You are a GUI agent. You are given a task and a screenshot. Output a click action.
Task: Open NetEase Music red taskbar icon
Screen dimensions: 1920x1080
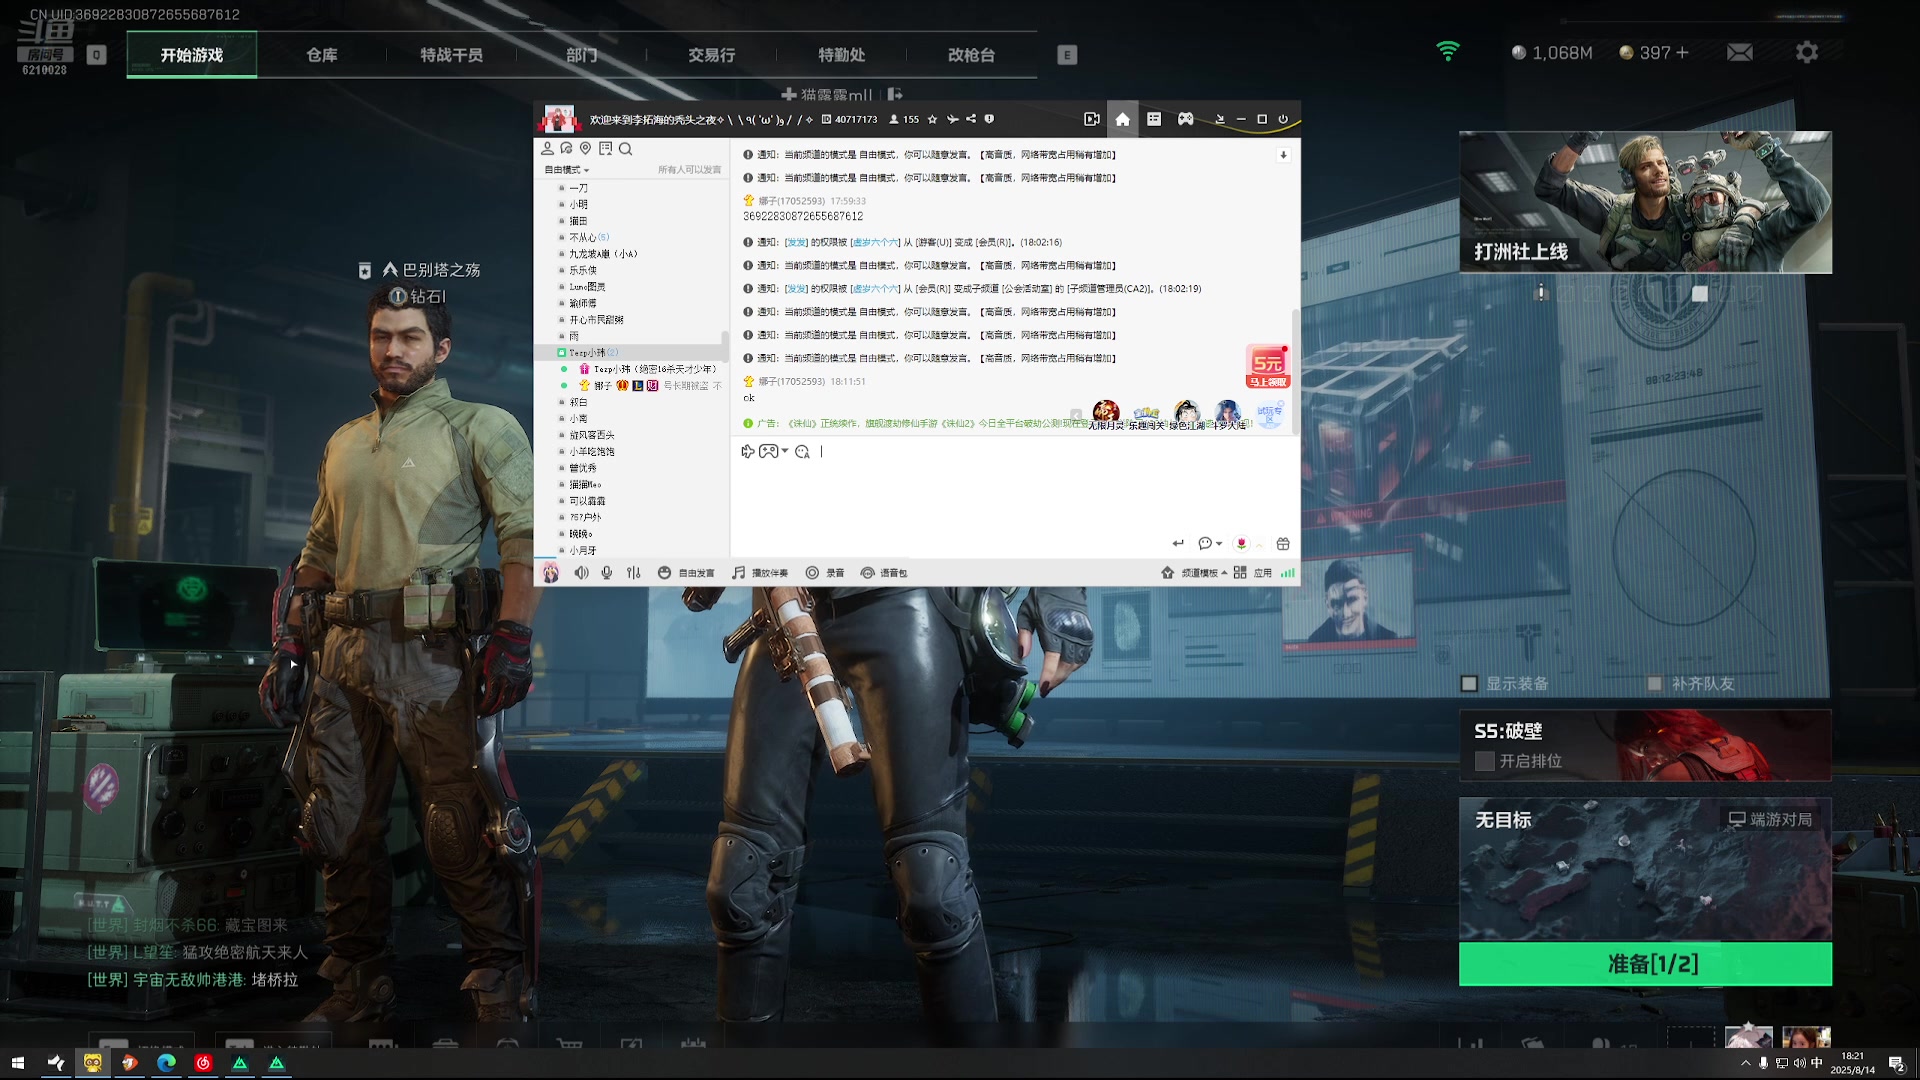tap(203, 1063)
